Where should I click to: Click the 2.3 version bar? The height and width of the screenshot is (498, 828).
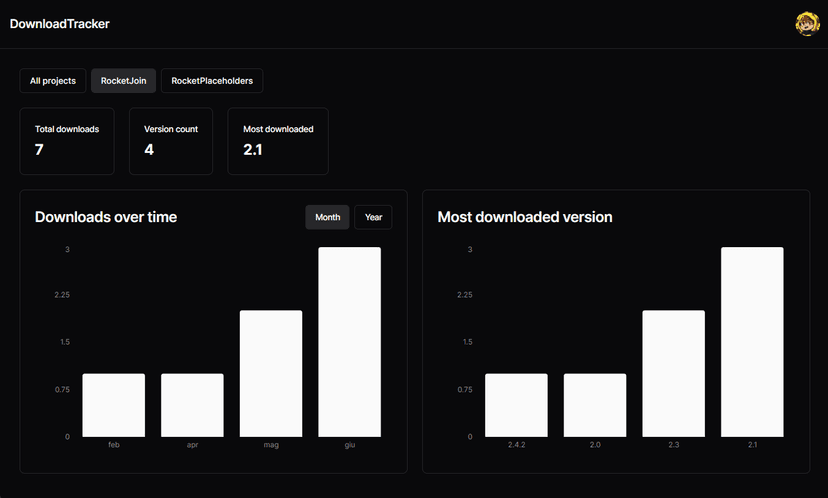[673, 373]
